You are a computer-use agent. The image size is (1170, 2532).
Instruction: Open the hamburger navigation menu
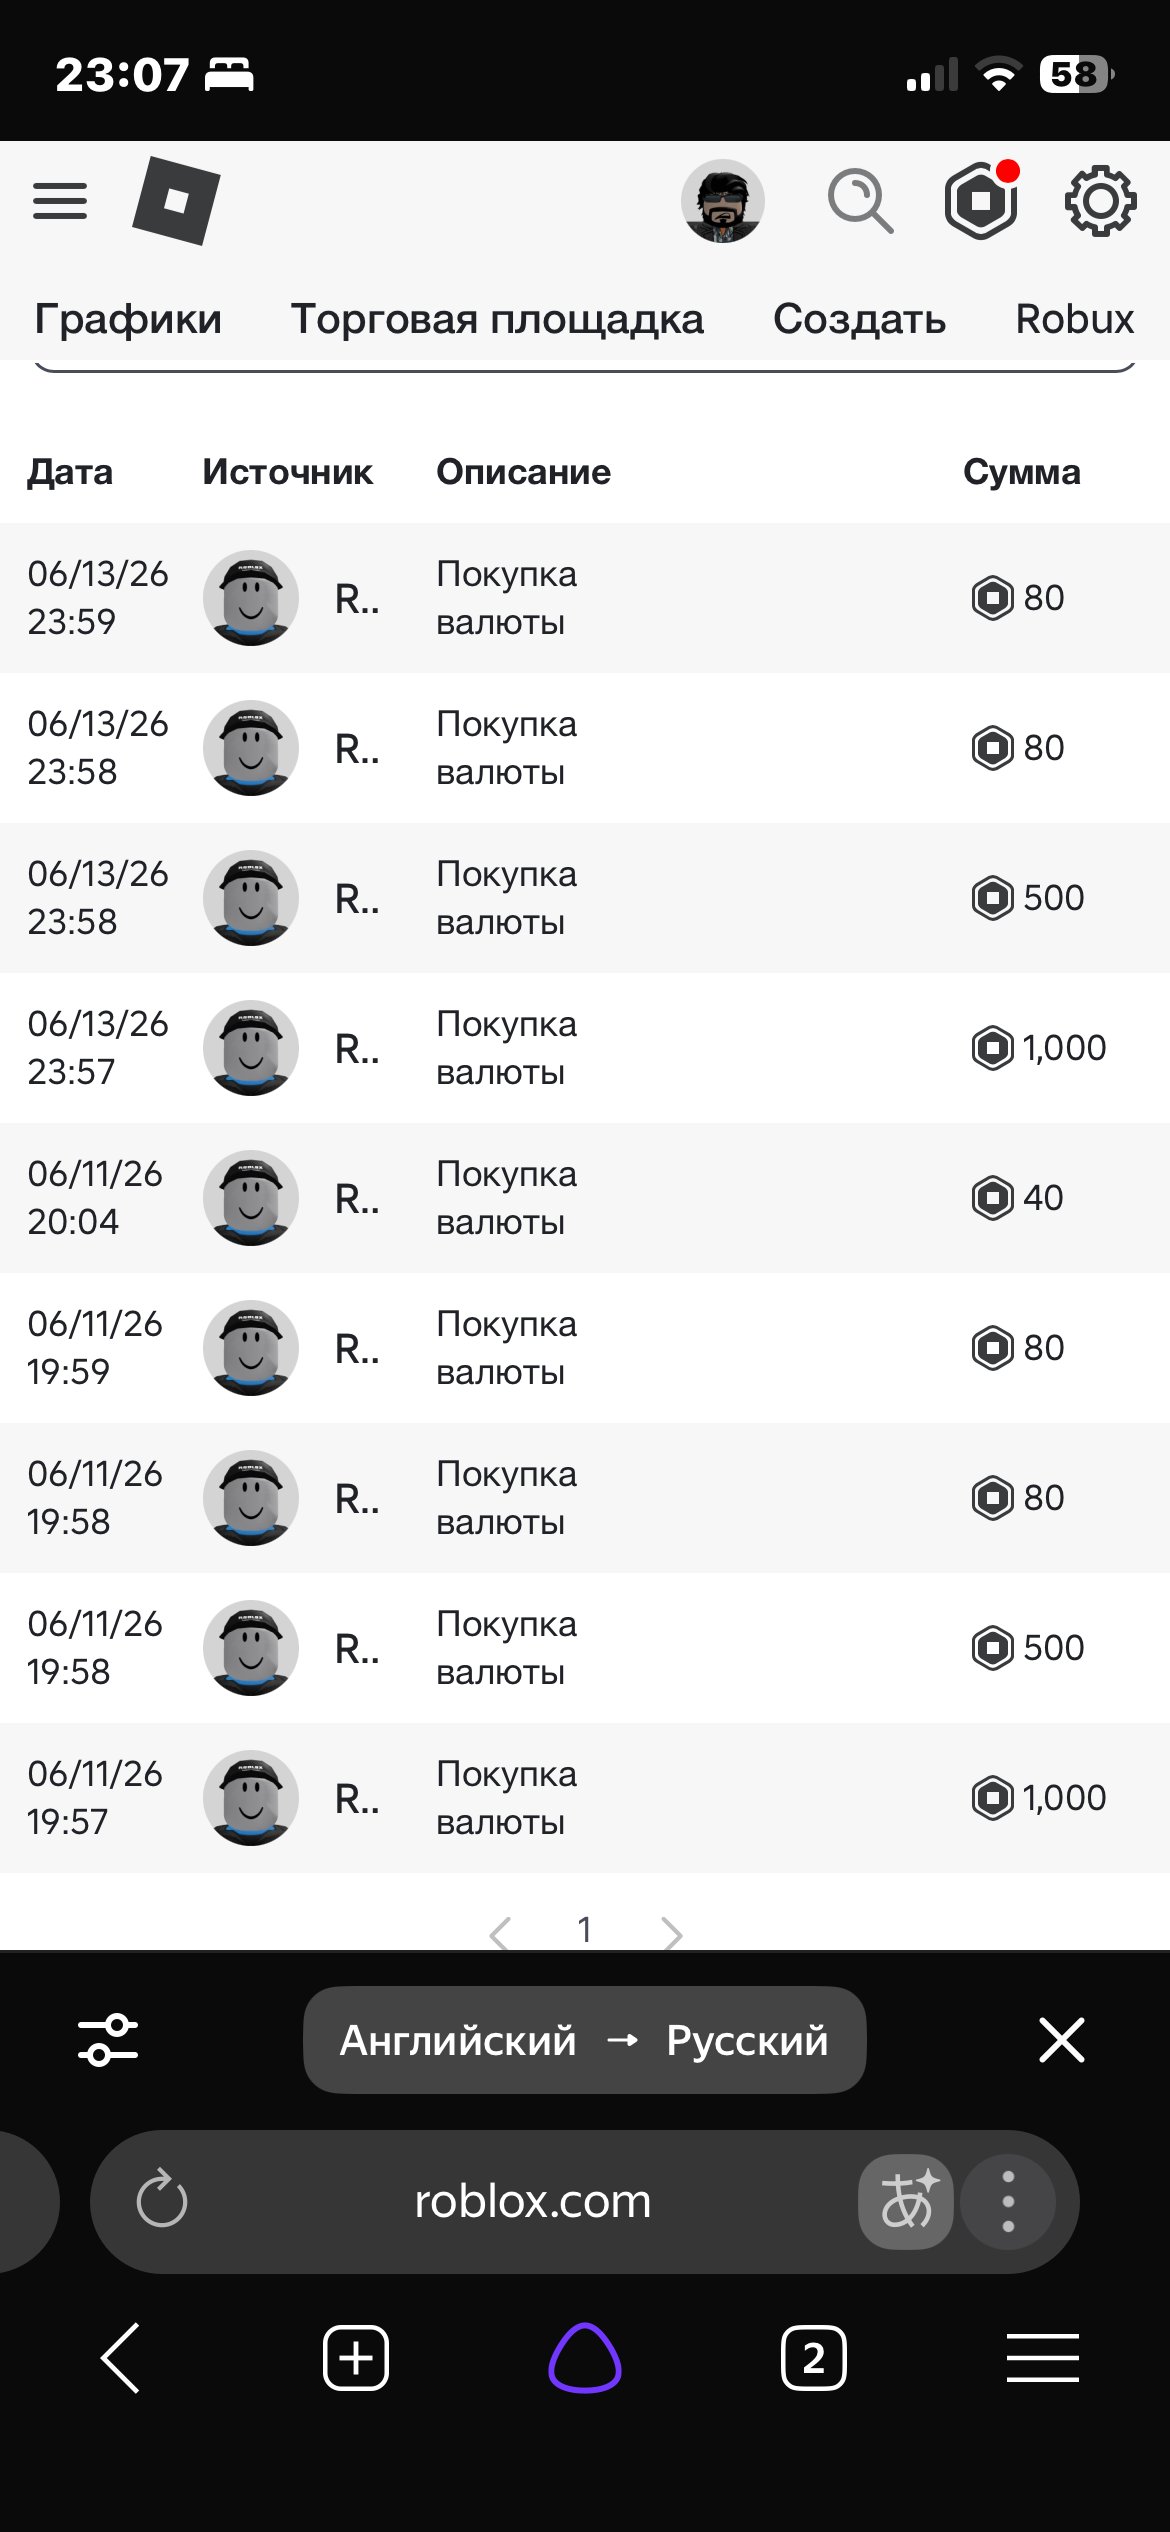pos(60,201)
